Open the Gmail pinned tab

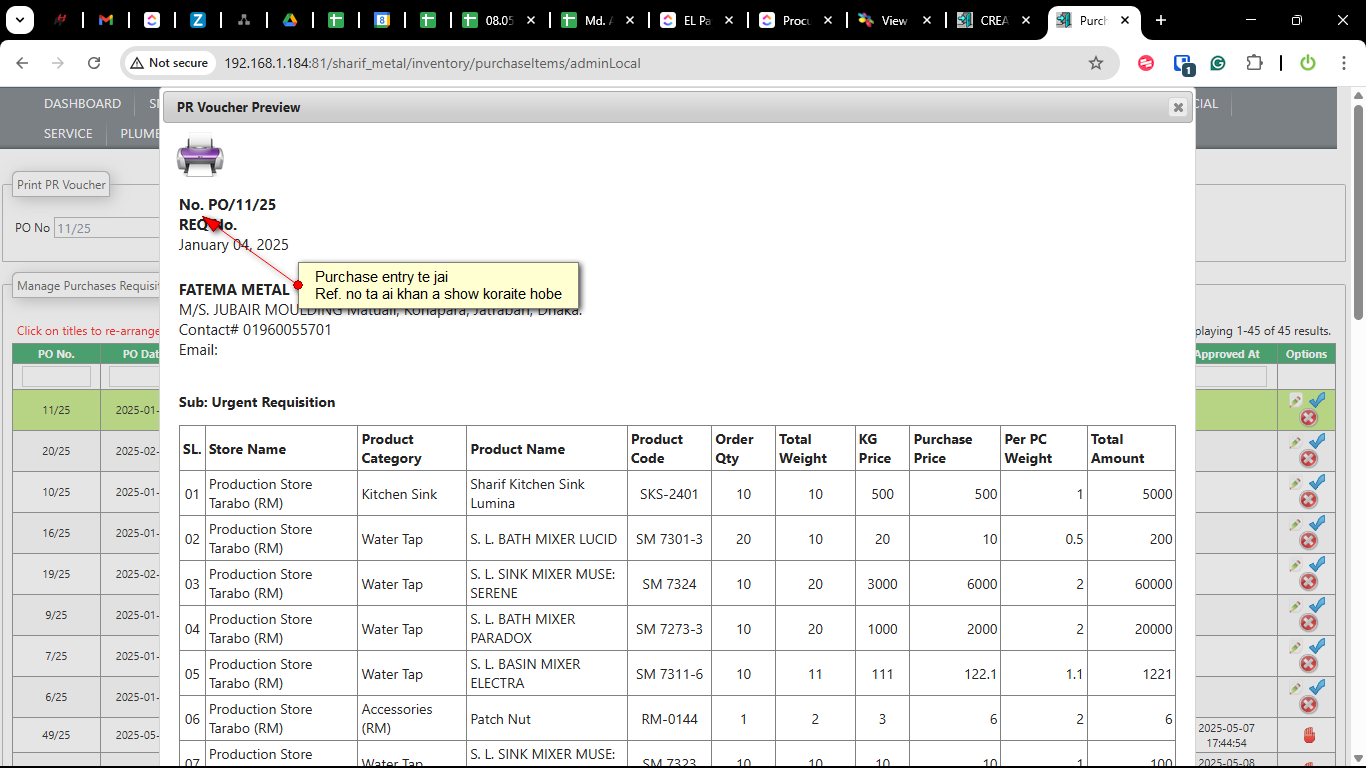pyautogui.click(x=105, y=20)
